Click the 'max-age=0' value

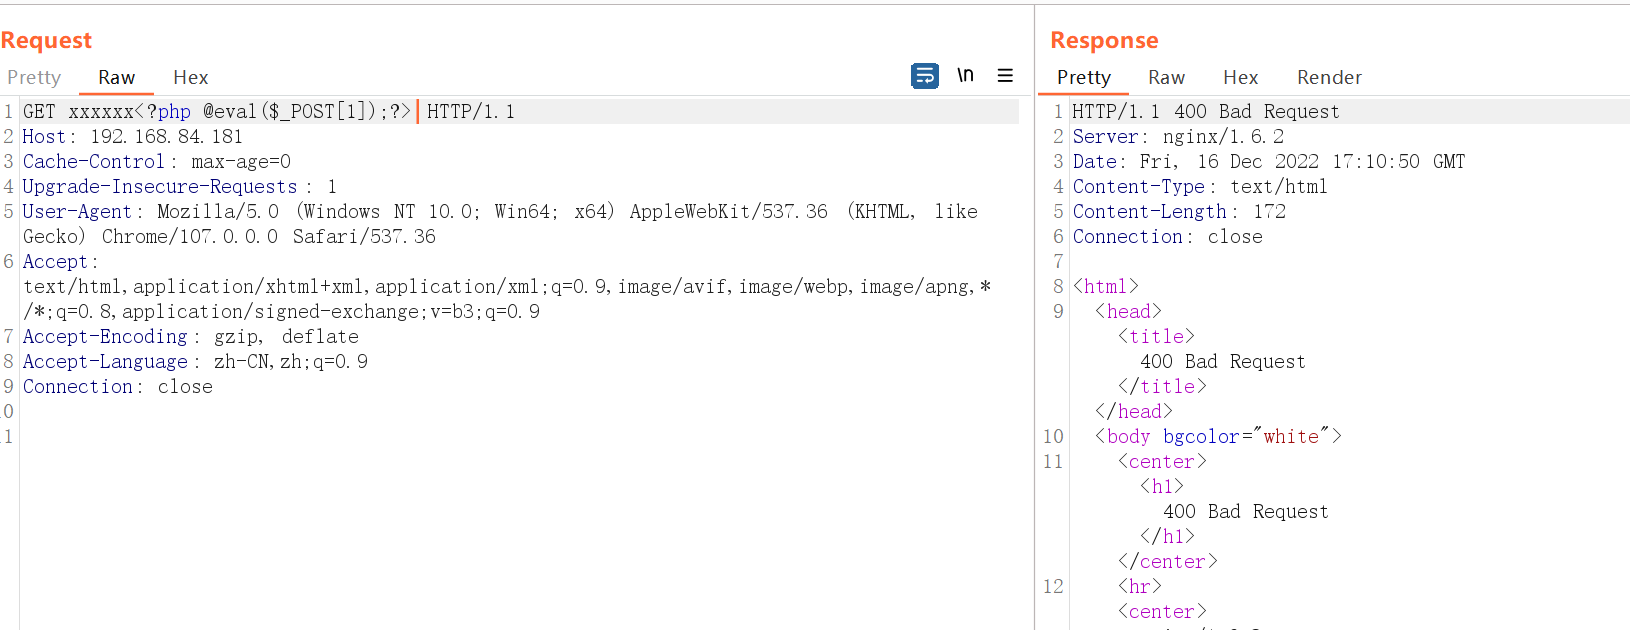241,161
